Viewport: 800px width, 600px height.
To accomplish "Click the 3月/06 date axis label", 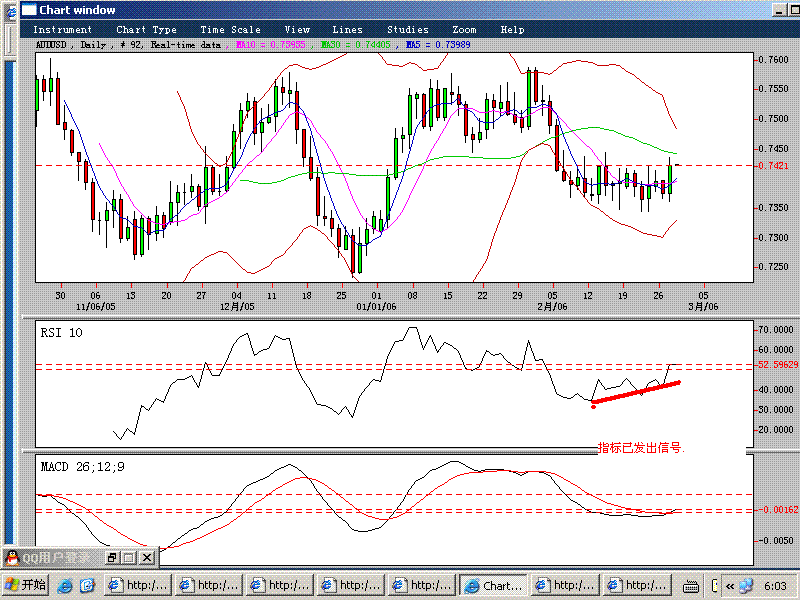I will coord(703,307).
